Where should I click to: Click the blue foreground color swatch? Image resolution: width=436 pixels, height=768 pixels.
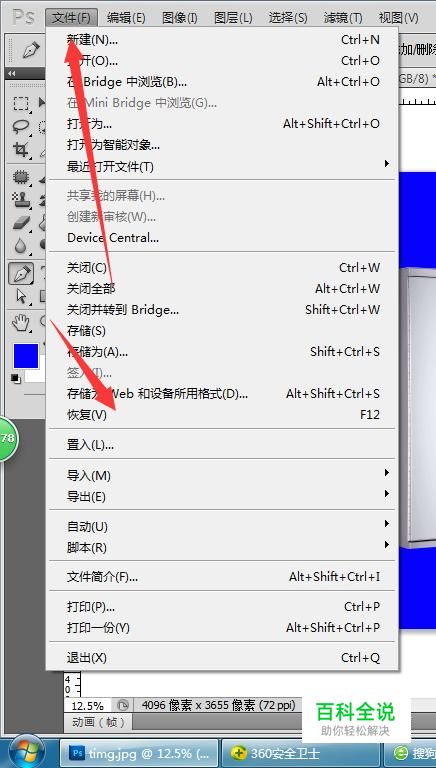coord(26,356)
